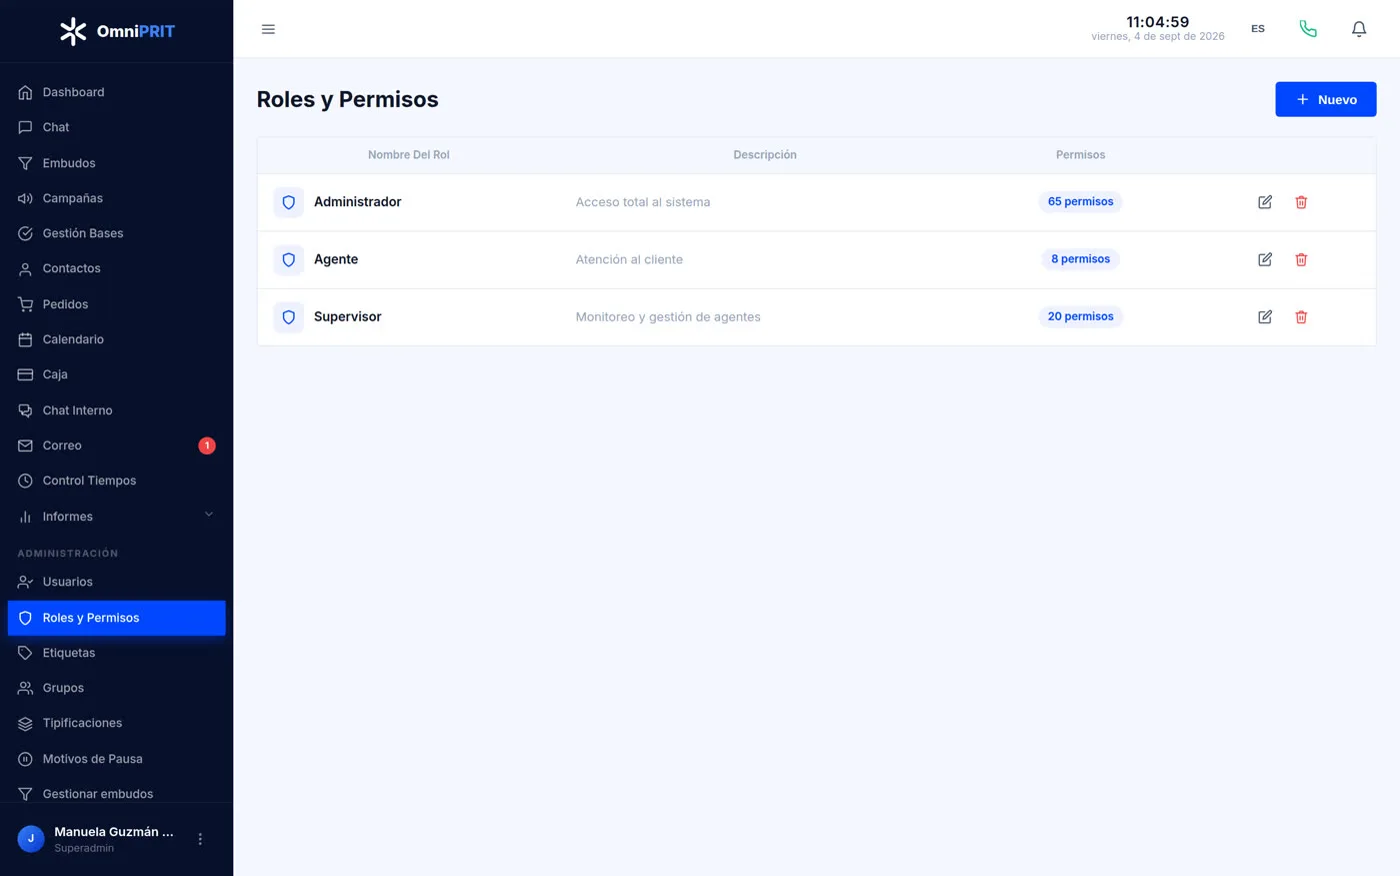Switch language via ES selector
Image resolution: width=1400 pixels, height=876 pixels.
click(1258, 29)
